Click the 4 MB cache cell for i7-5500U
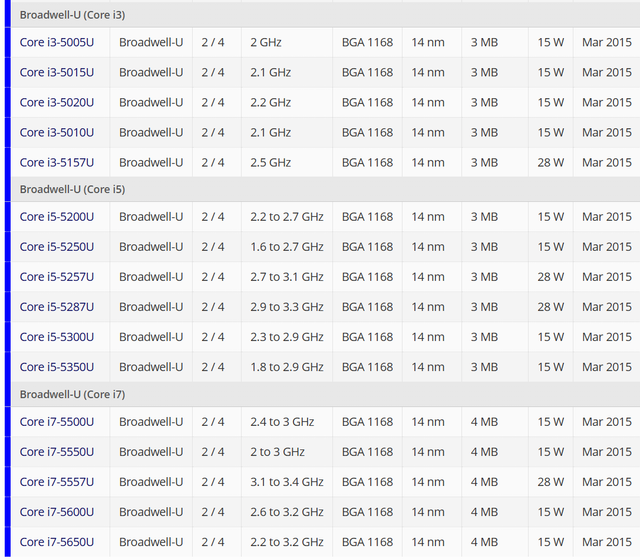Viewport: 640px width, 560px height. (x=495, y=422)
